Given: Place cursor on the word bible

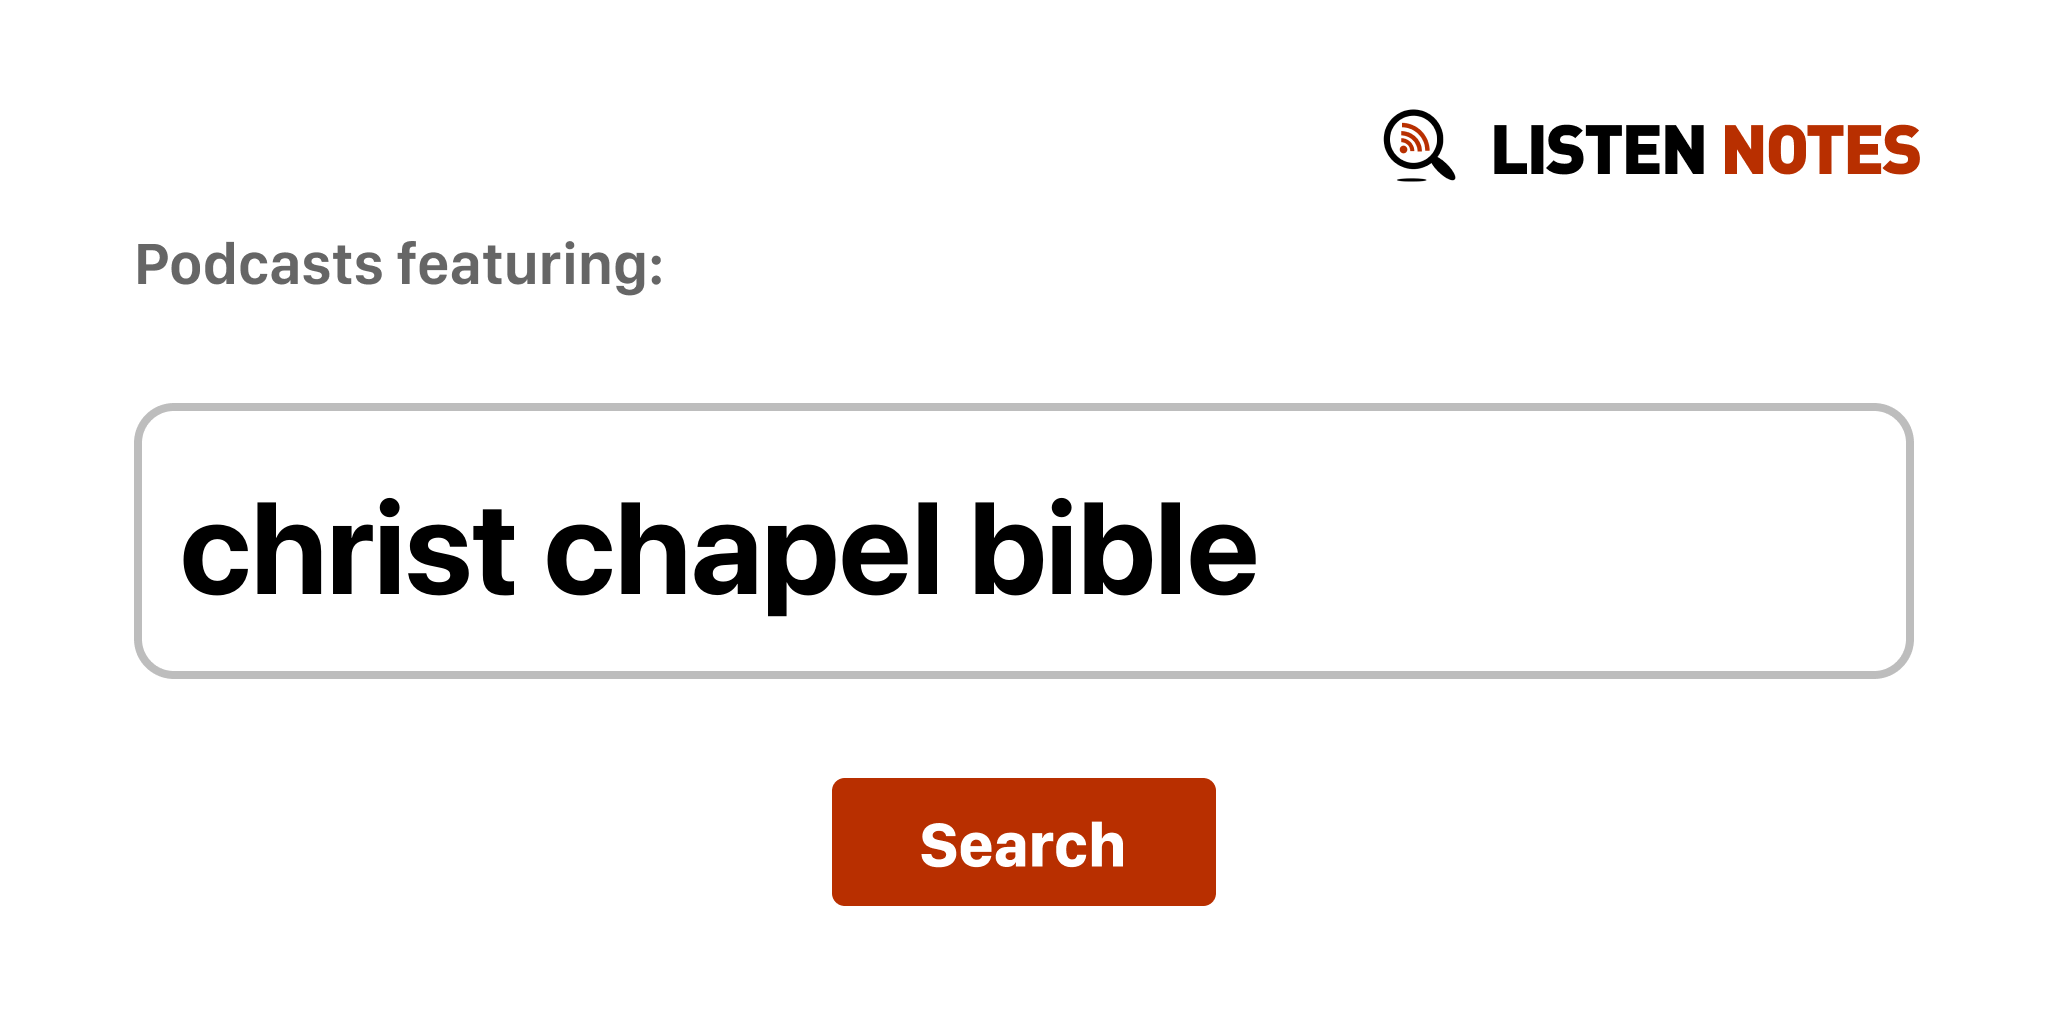Looking at the screenshot, I should pyautogui.click(x=1113, y=552).
